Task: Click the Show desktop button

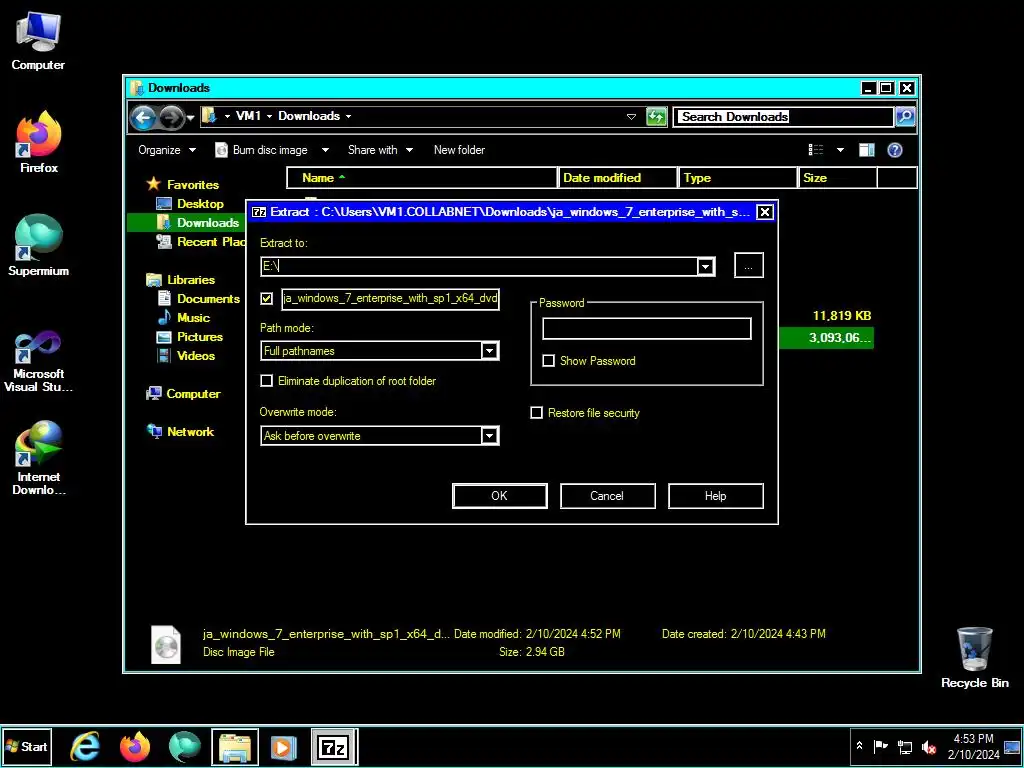Action: click(1012, 746)
